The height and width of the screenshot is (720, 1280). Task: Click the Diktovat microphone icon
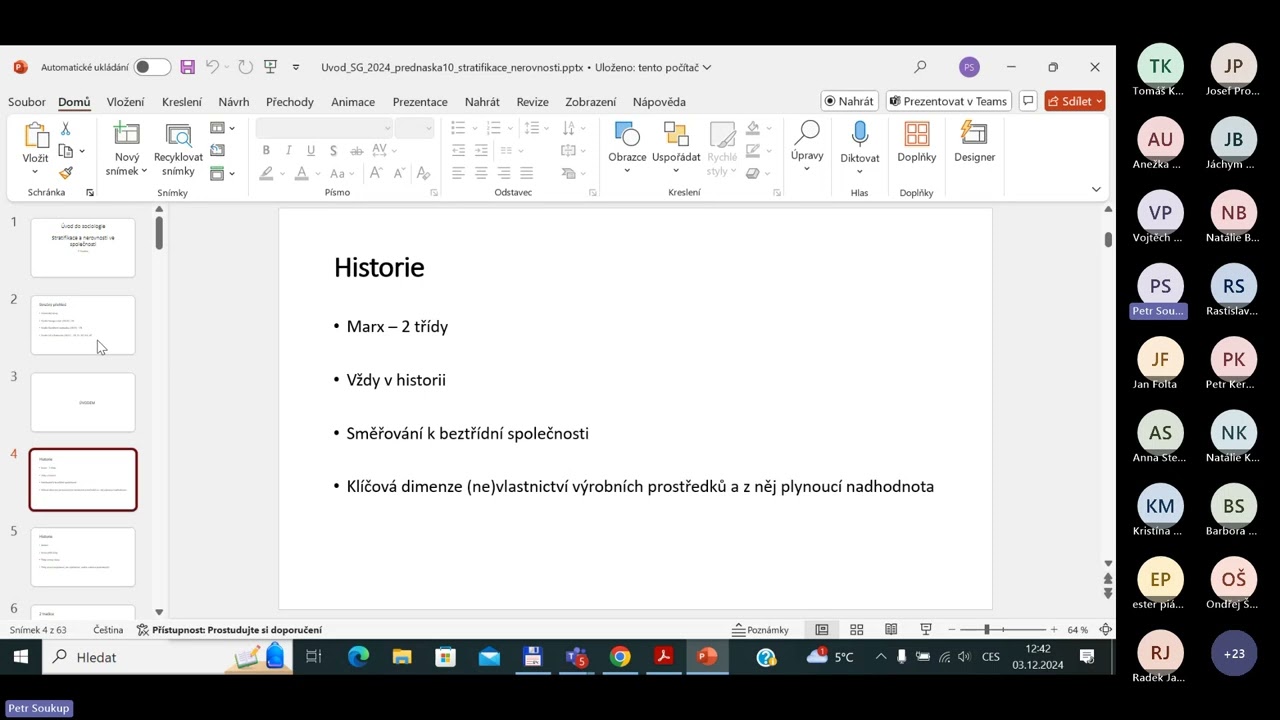click(859, 134)
